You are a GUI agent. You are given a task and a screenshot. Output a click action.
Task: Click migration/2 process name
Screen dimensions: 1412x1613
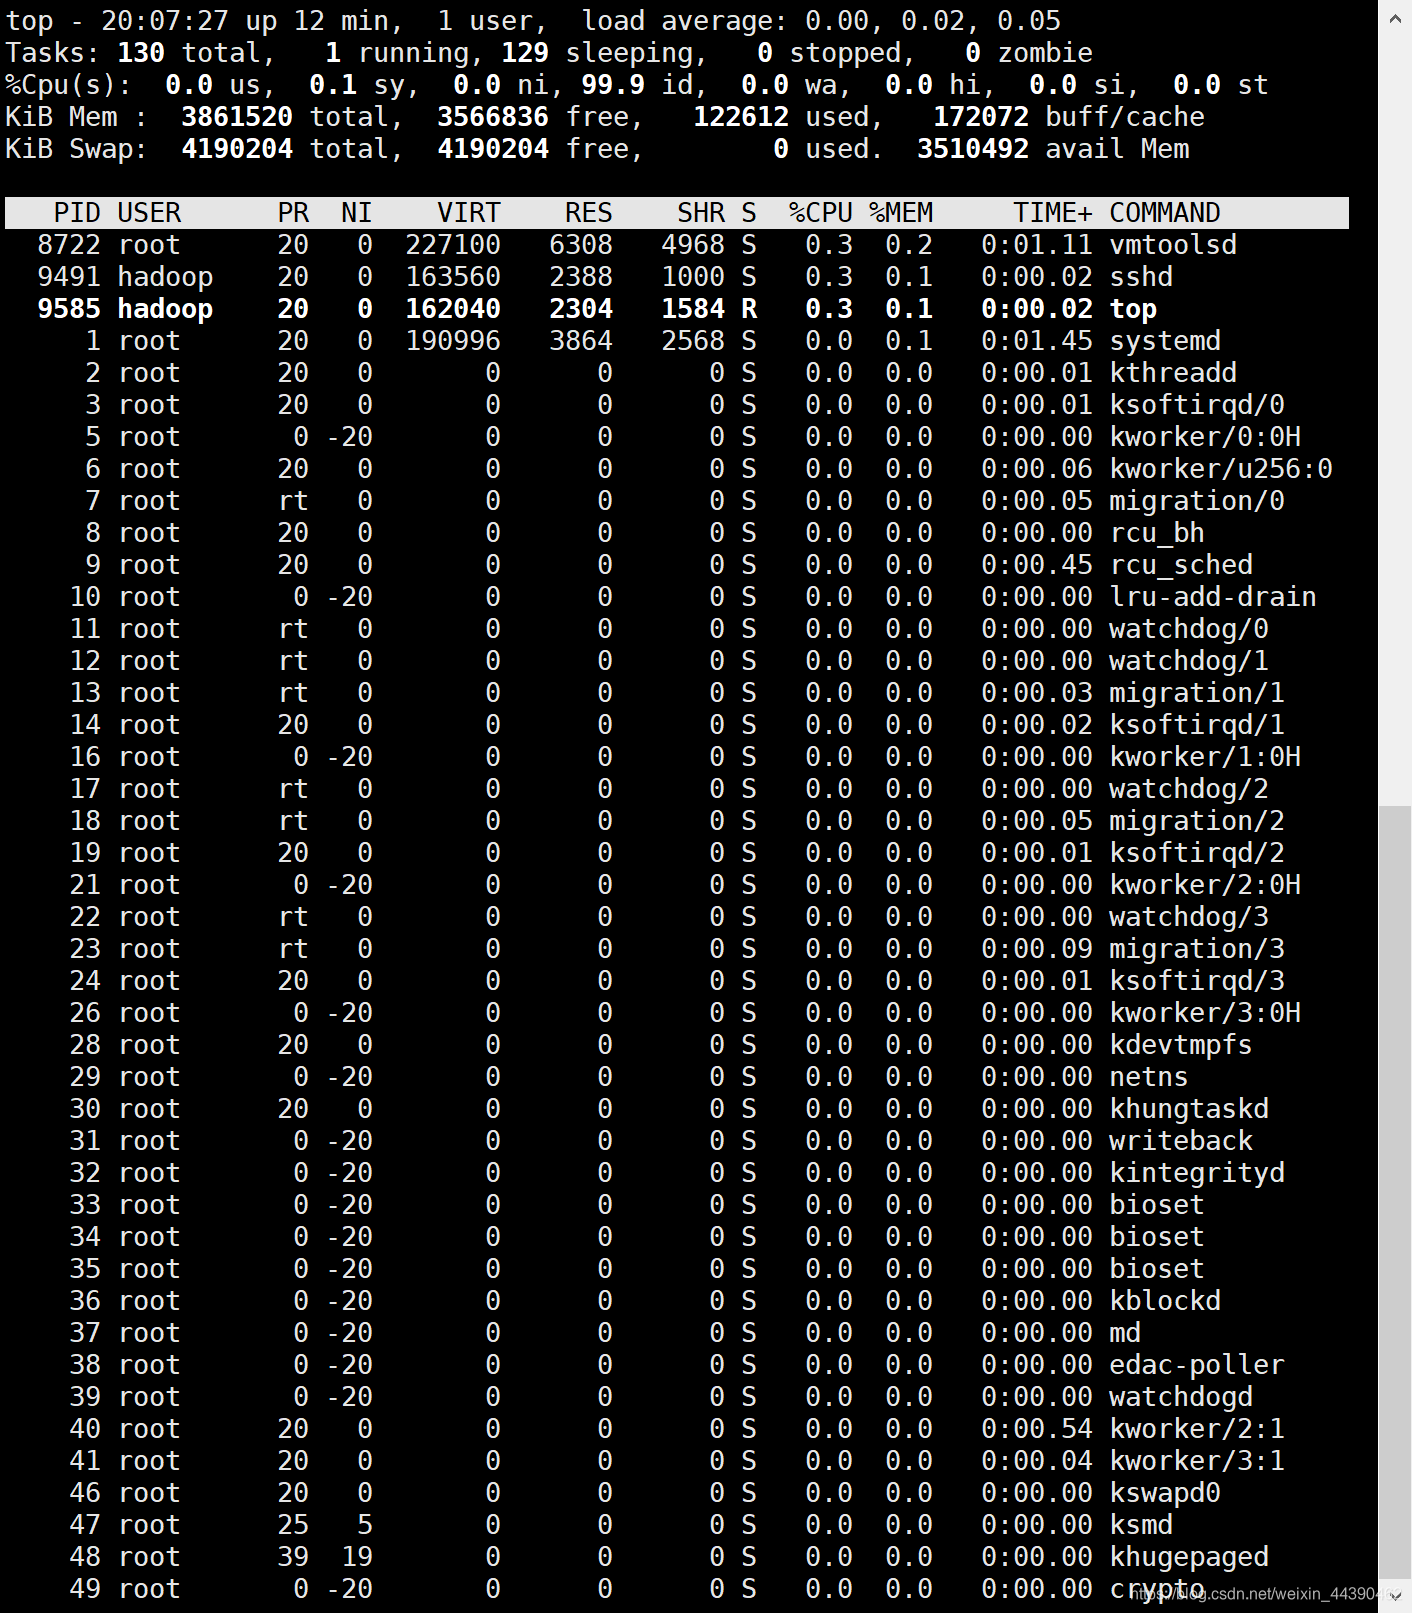(x=1197, y=821)
